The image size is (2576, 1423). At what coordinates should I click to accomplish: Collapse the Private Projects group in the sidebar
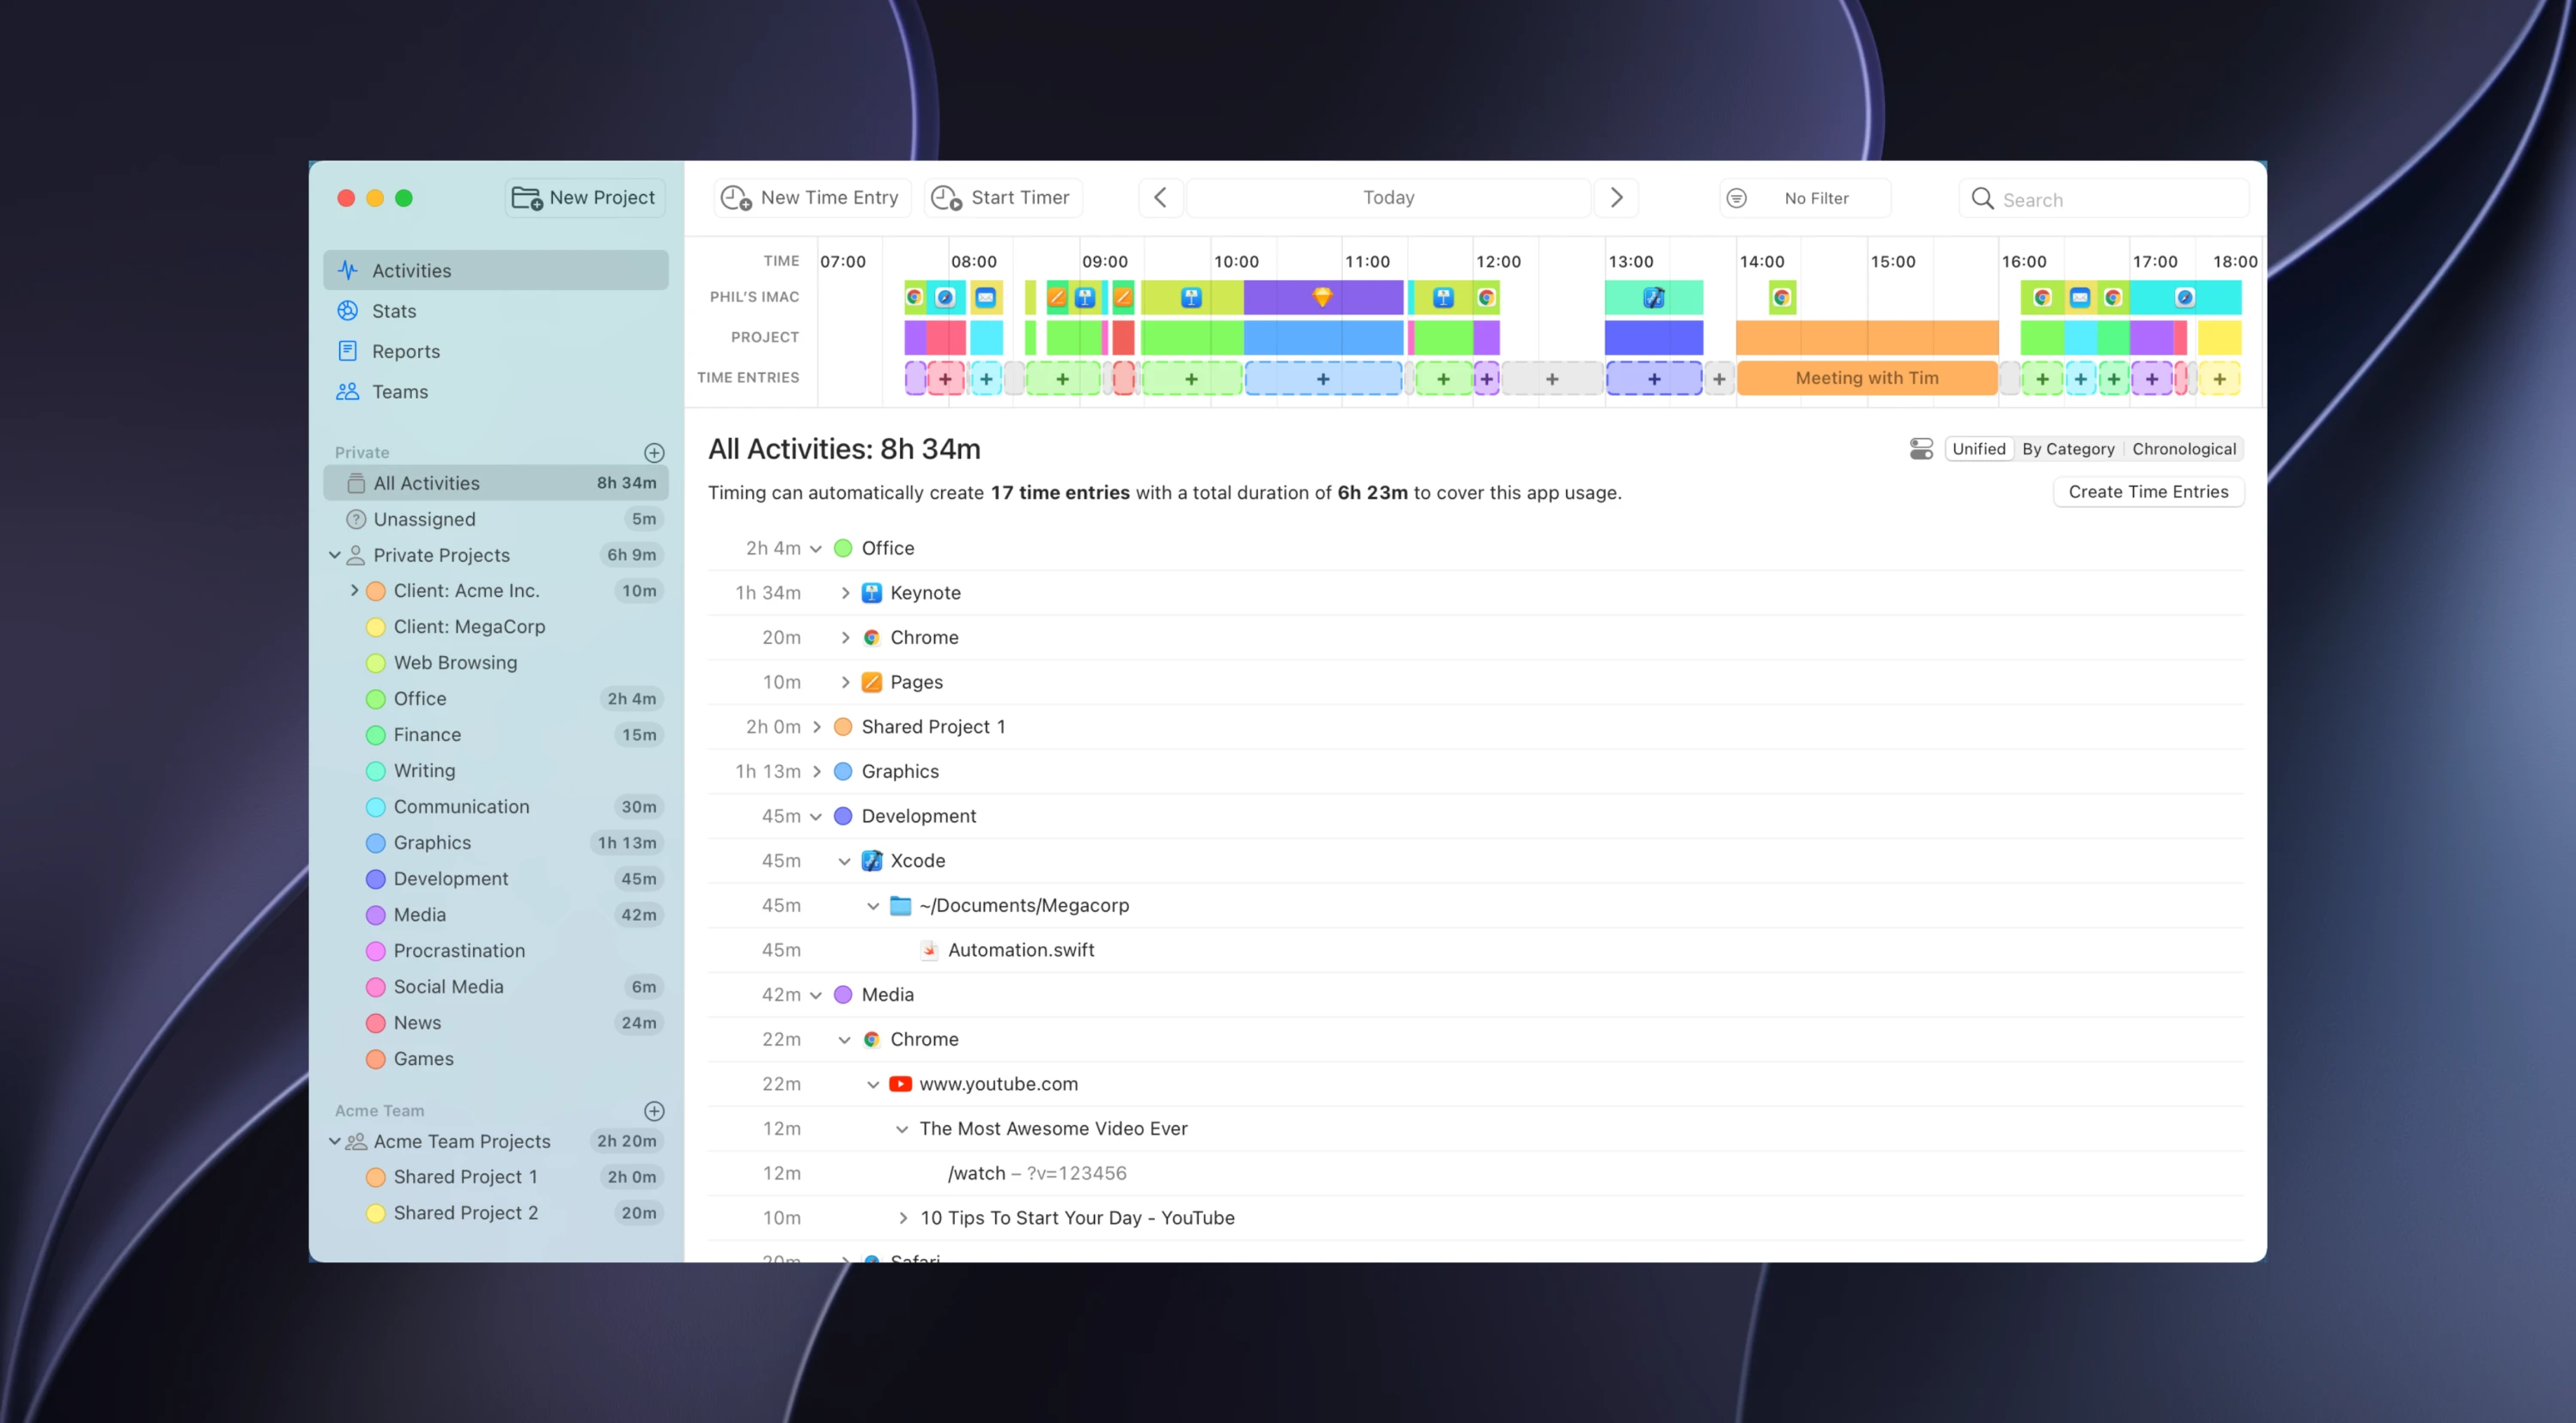tap(335, 555)
